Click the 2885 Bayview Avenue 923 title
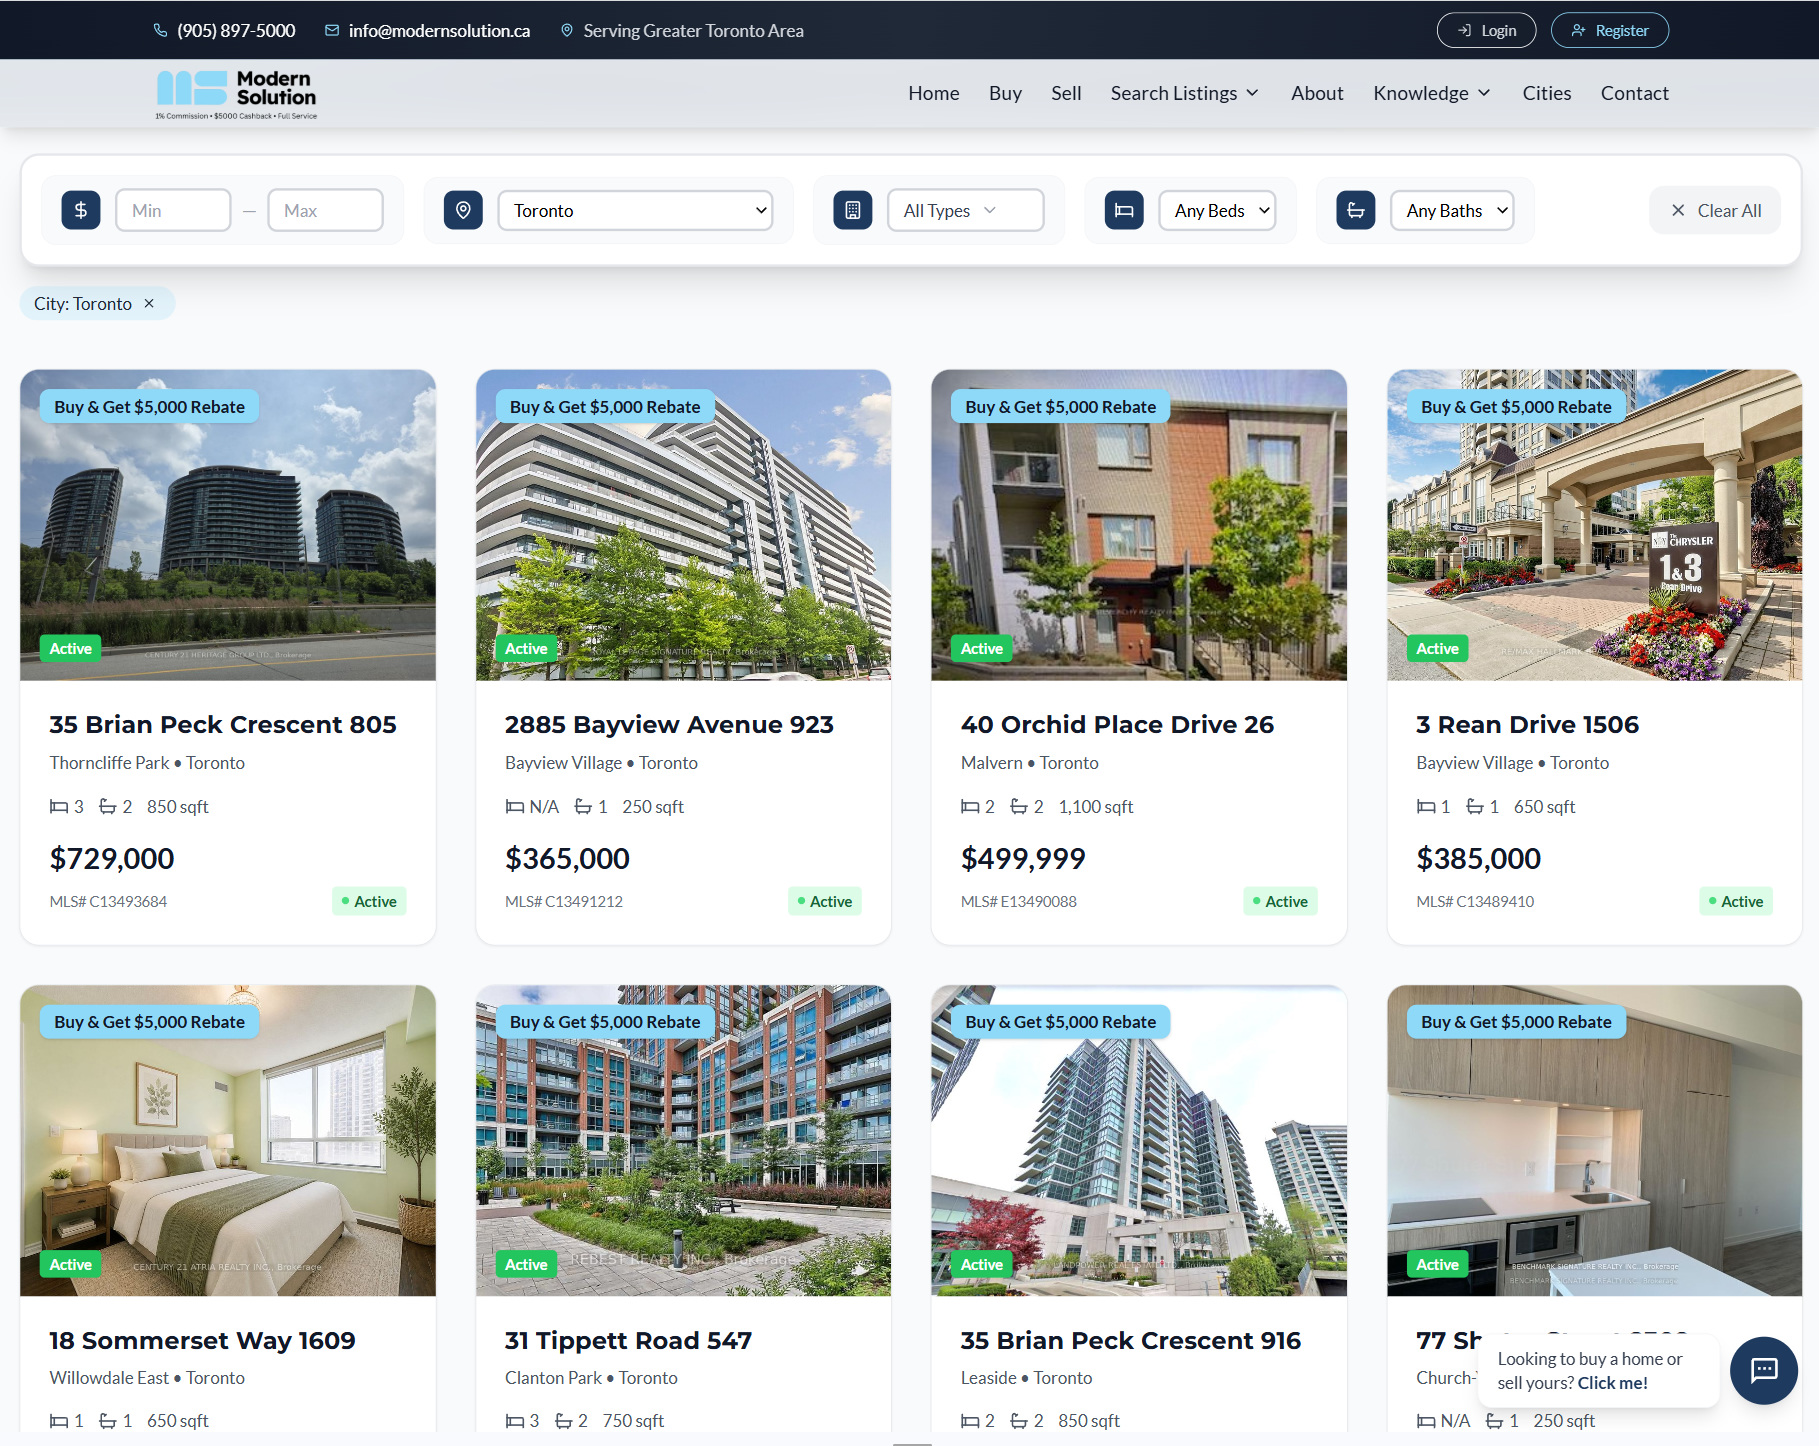The height and width of the screenshot is (1446, 1819). tap(669, 724)
